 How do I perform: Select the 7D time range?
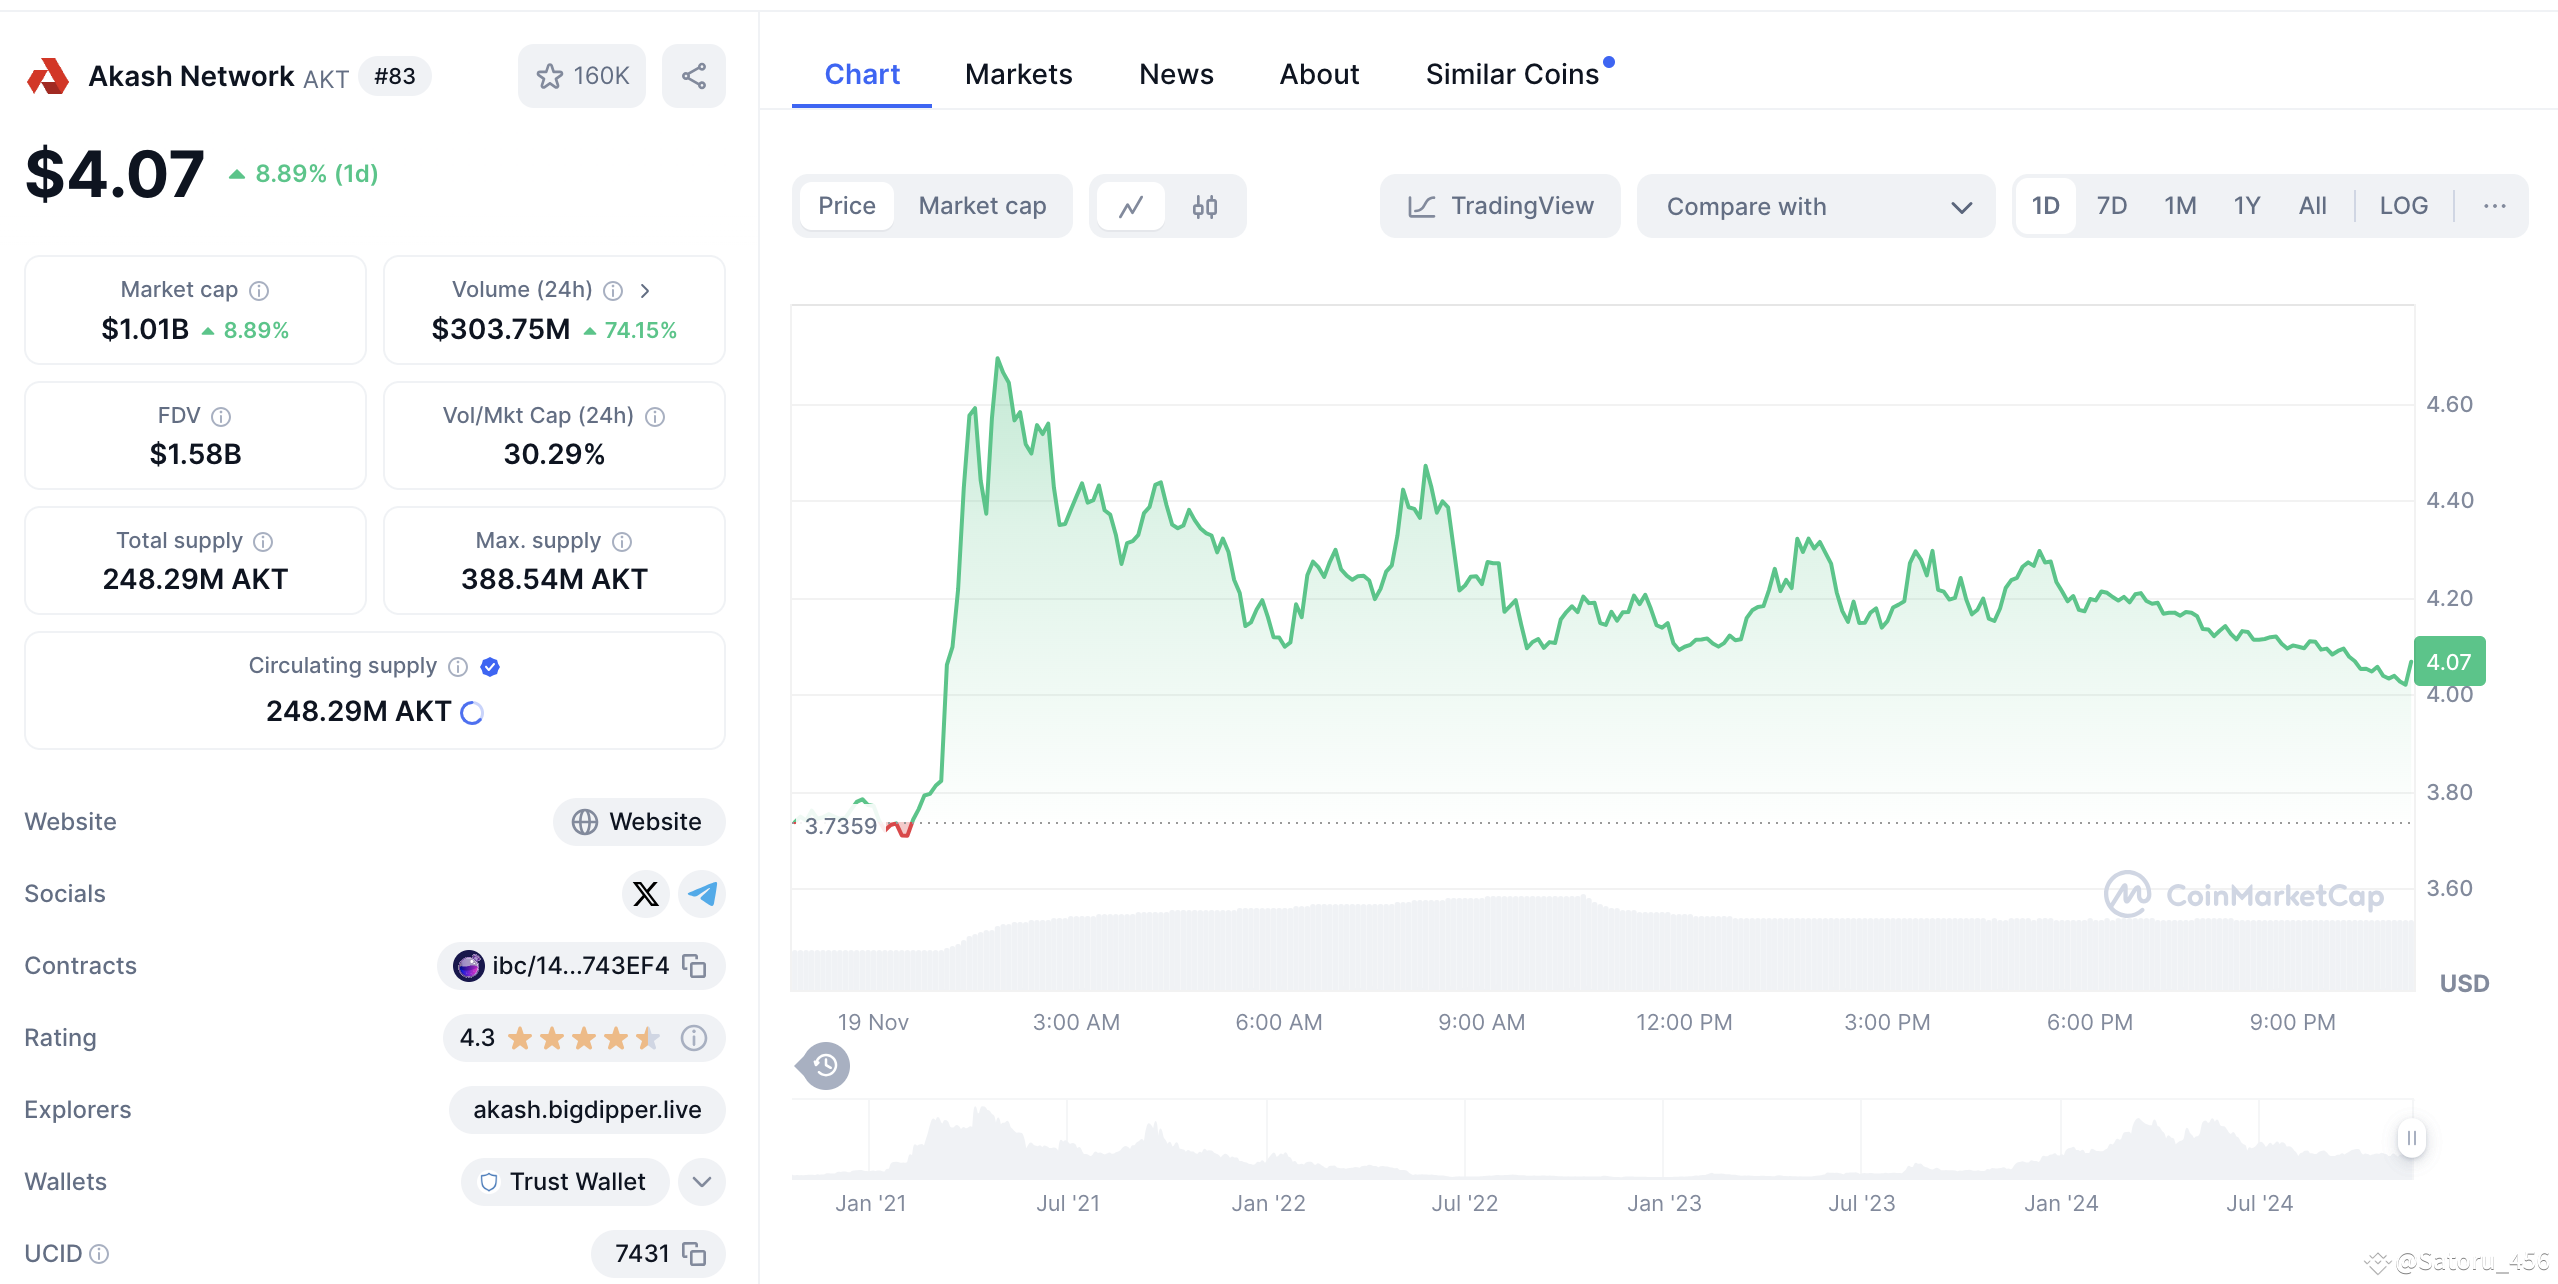(2111, 206)
